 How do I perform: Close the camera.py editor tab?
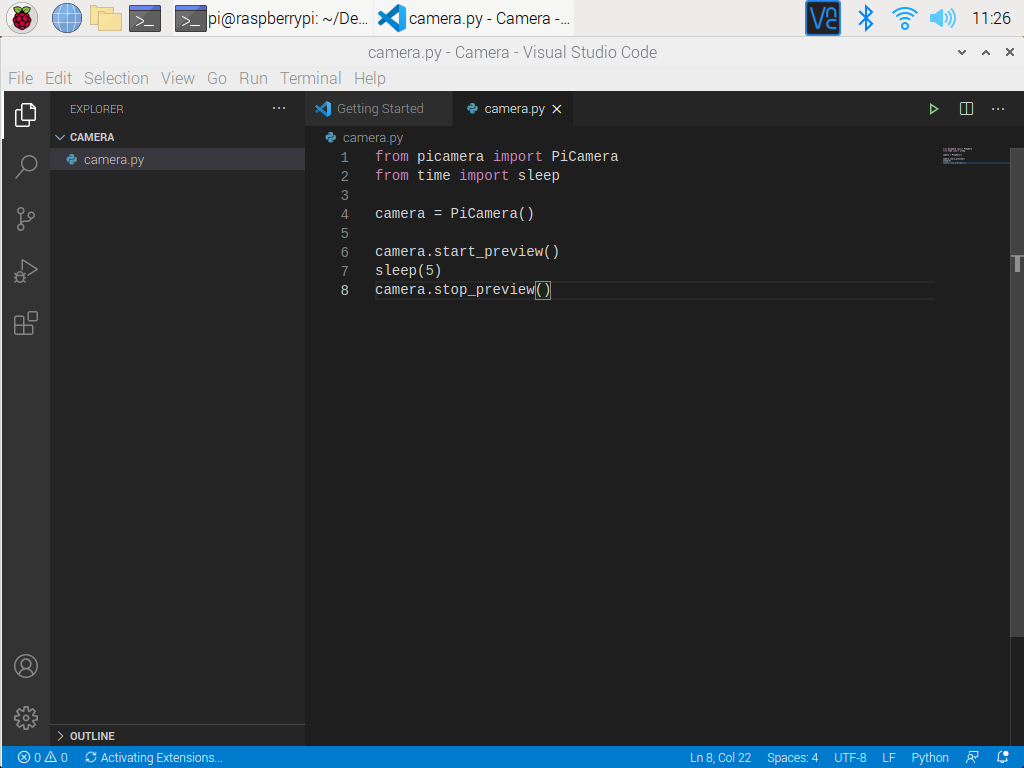557,109
